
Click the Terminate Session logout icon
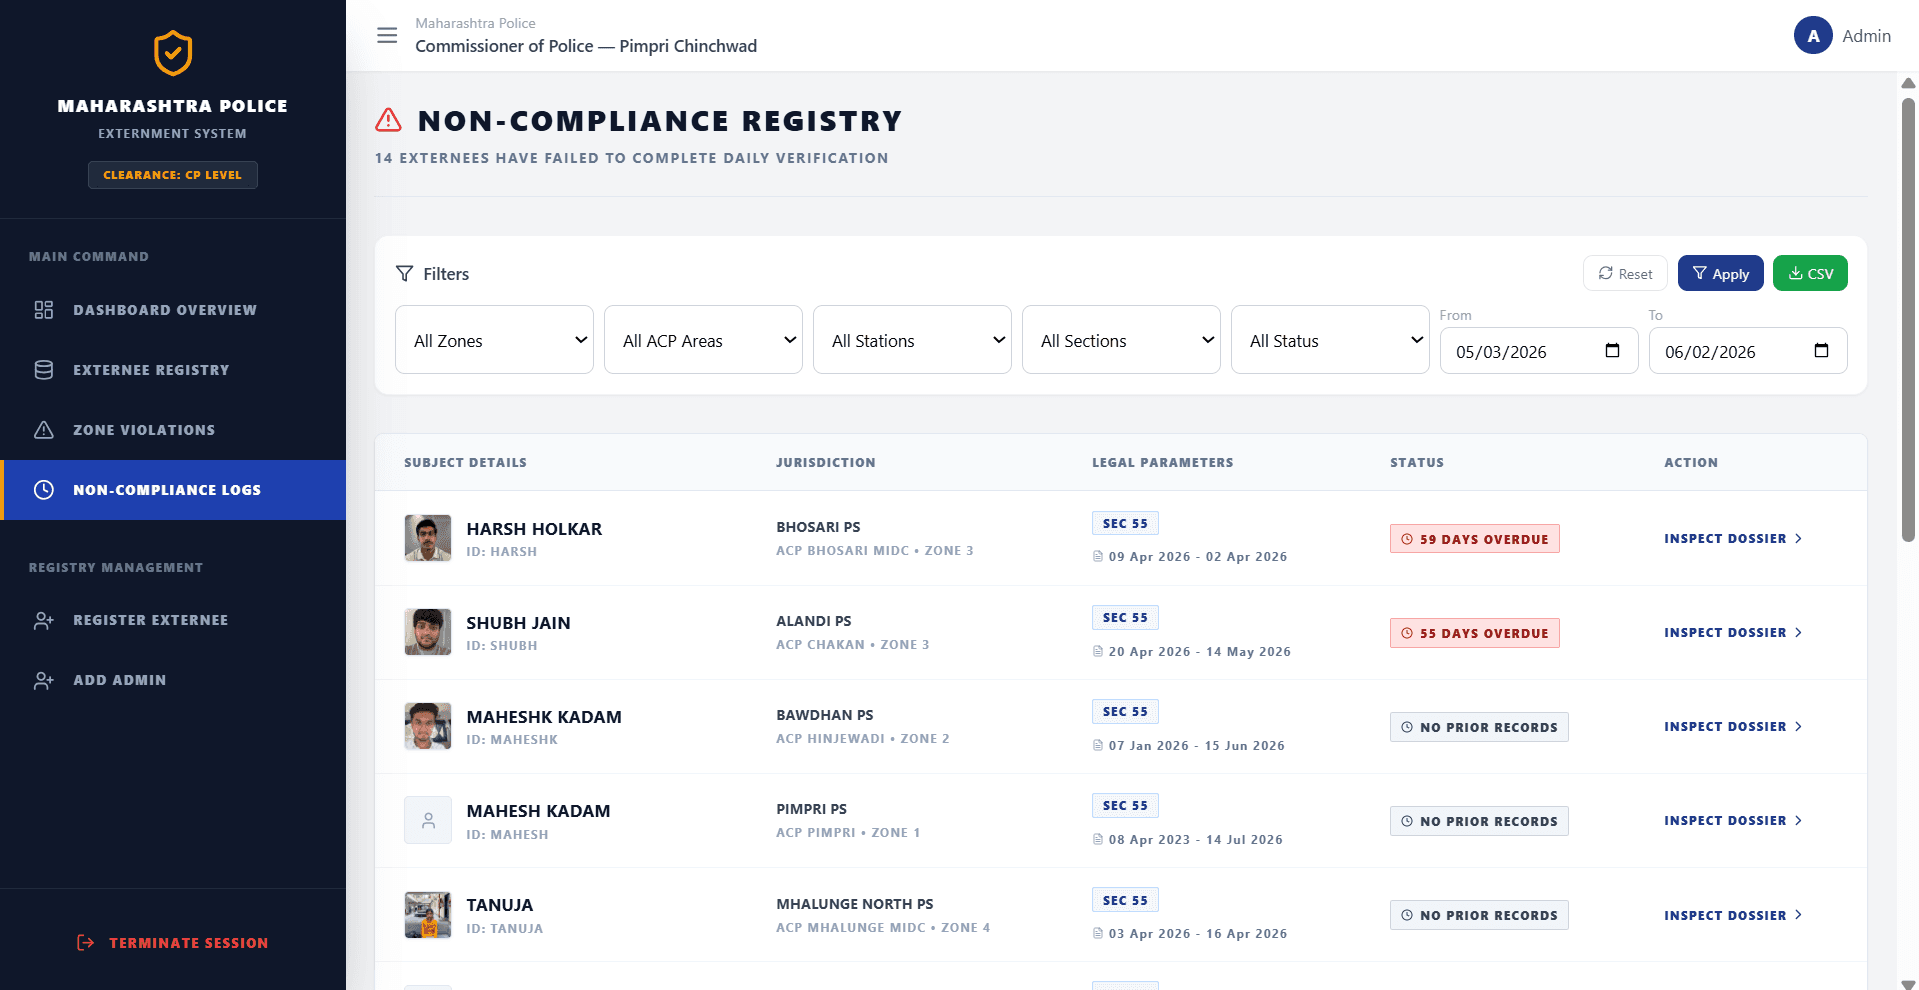point(86,942)
